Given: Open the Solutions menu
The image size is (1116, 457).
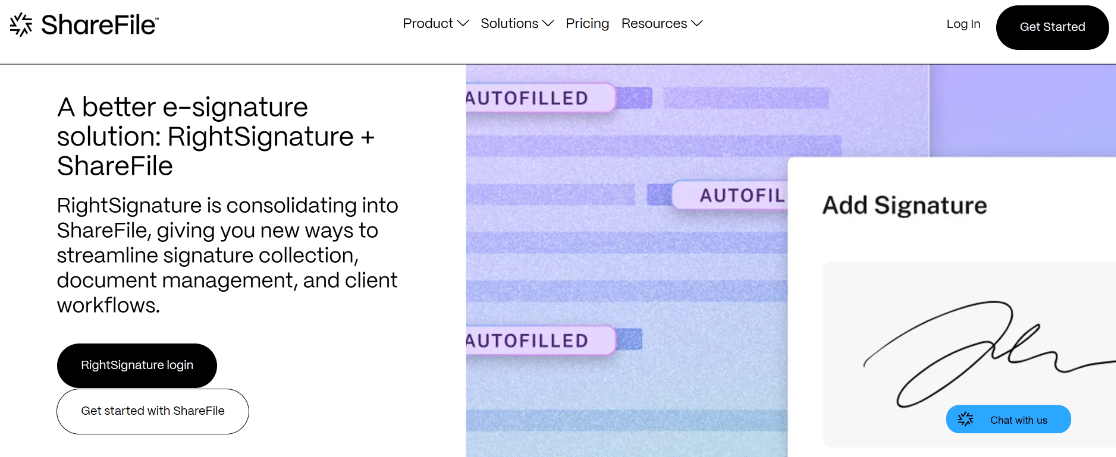Looking at the screenshot, I should coord(517,23).
